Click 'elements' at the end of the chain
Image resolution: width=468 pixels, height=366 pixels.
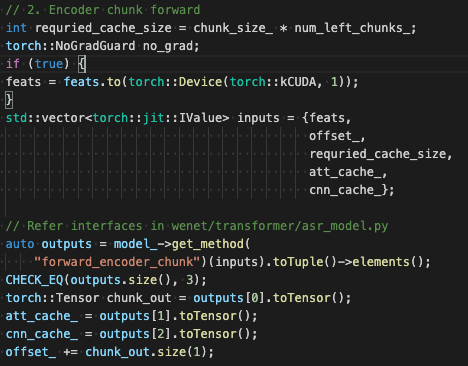pyautogui.click(x=381, y=262)
